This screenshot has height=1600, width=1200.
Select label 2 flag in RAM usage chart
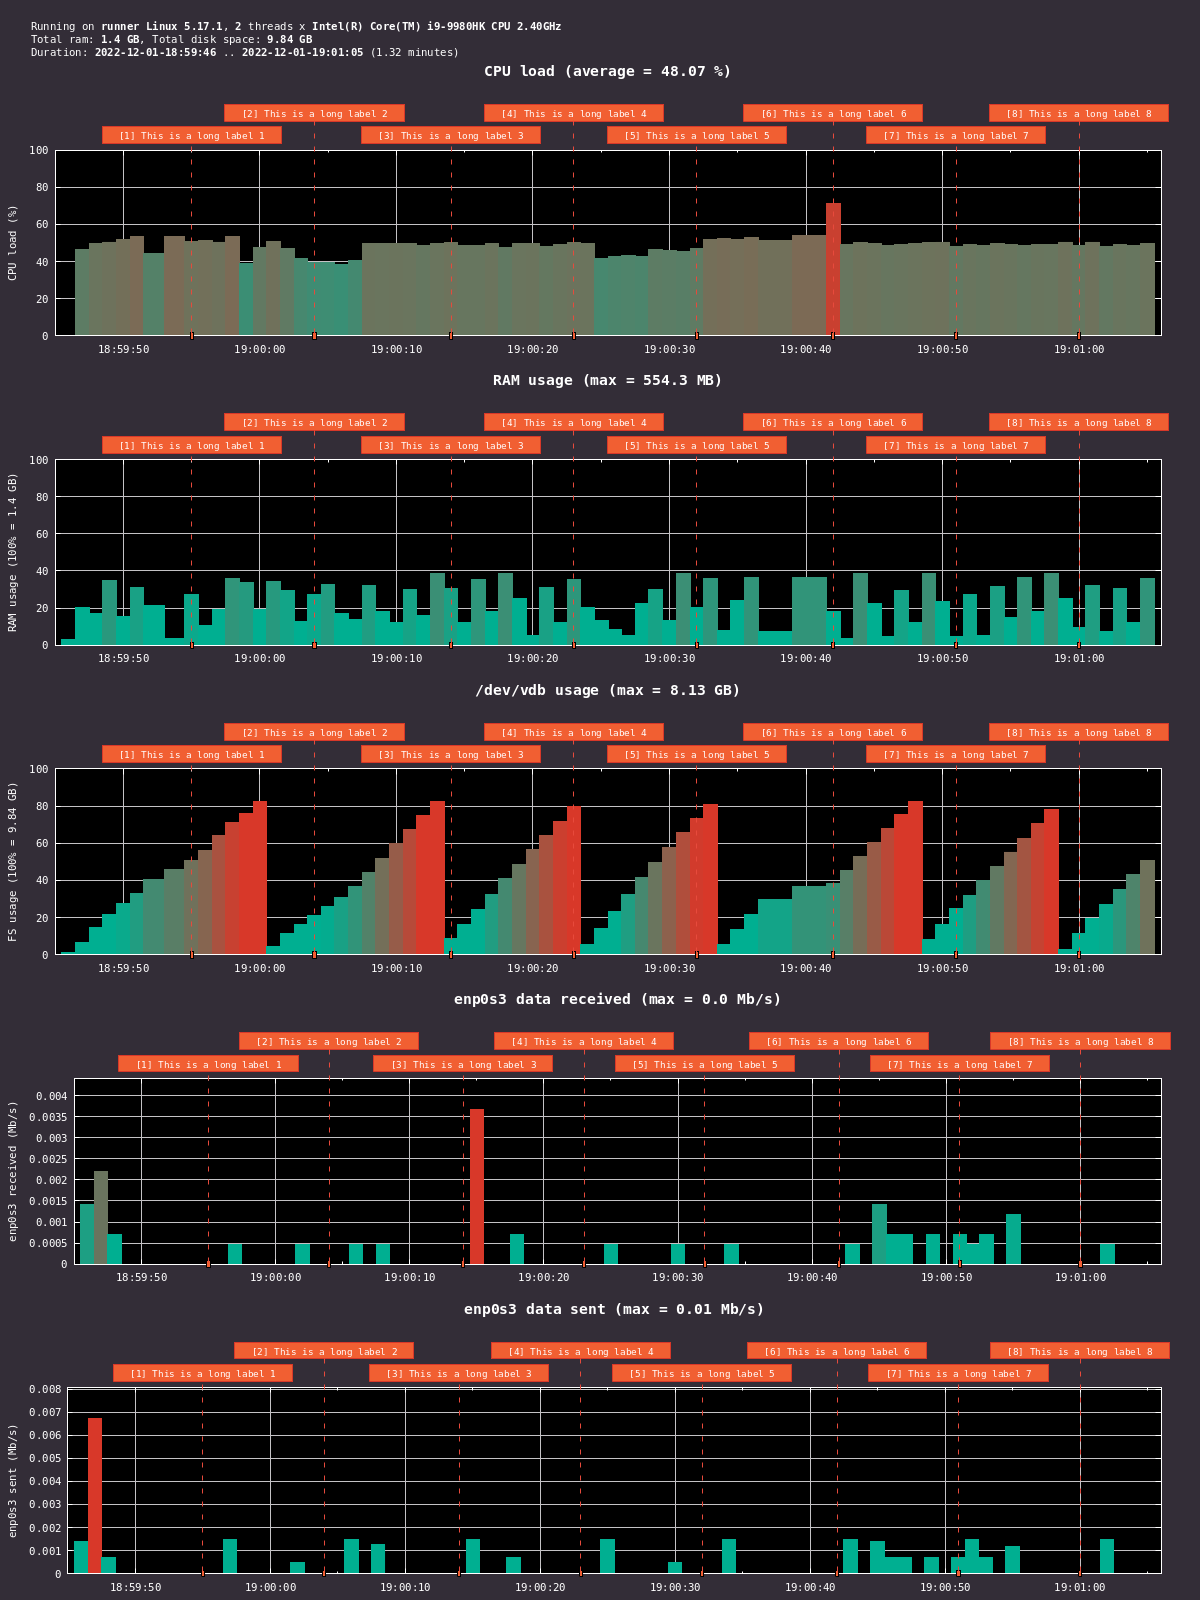pos(314,423)
